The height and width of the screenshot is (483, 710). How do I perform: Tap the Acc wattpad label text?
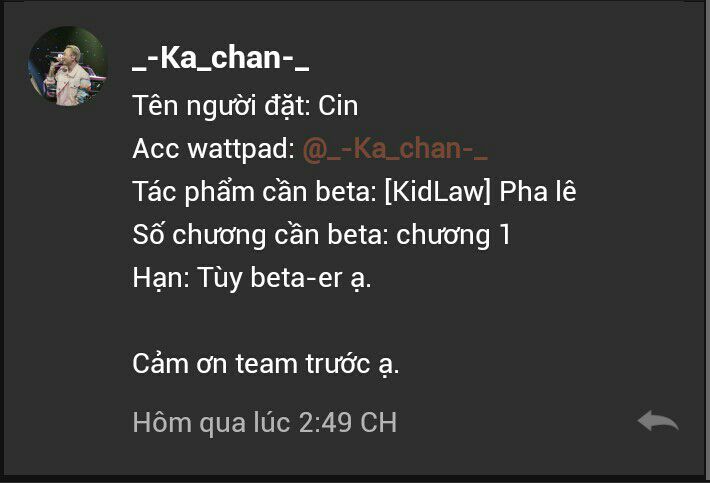pos(214,149)
